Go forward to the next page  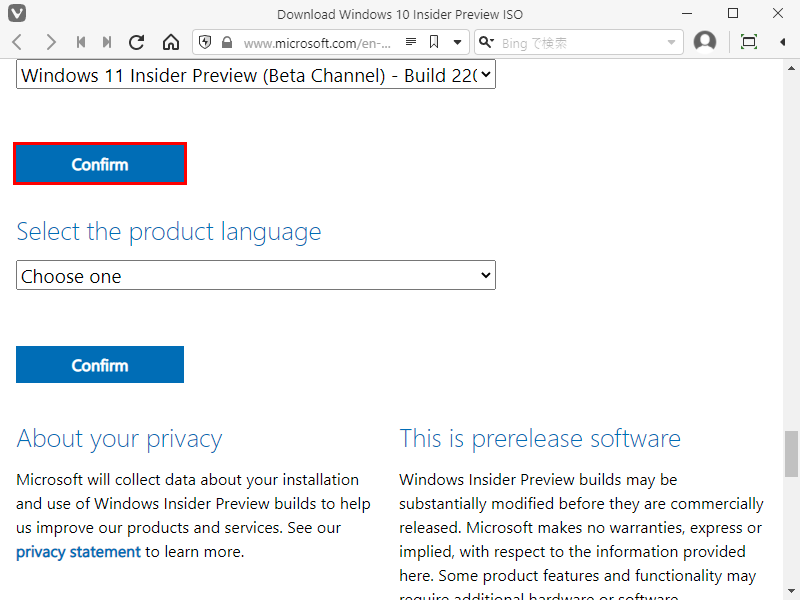50,42
